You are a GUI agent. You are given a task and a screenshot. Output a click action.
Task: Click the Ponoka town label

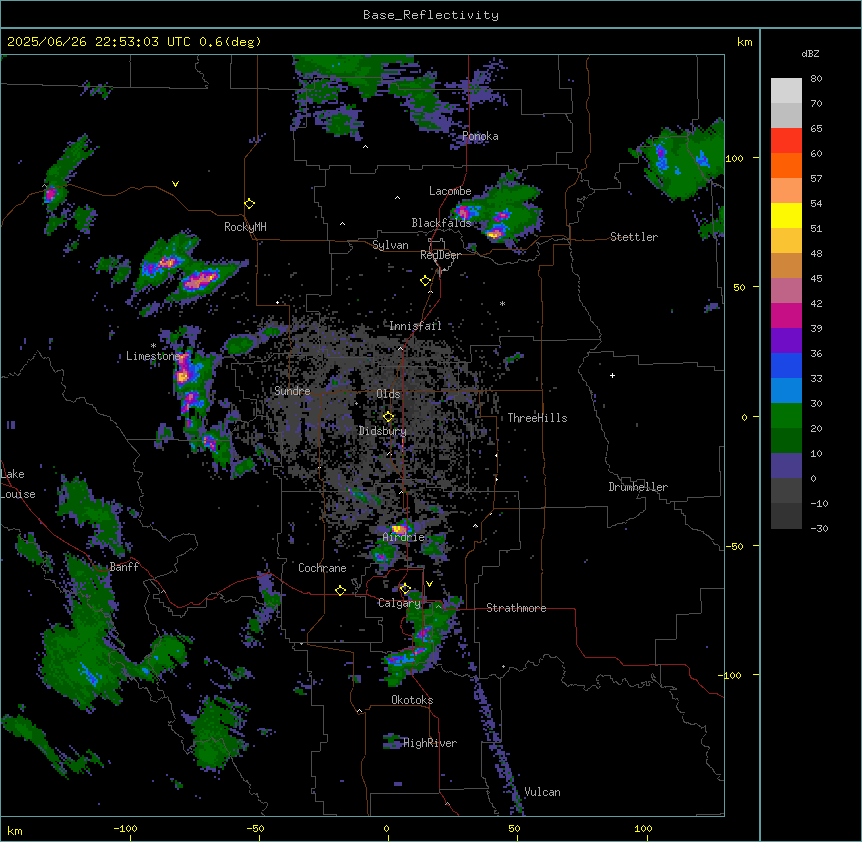point(480,136)
